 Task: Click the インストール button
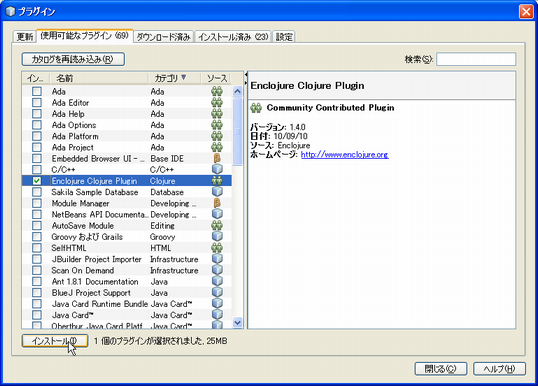click(55, 341)
